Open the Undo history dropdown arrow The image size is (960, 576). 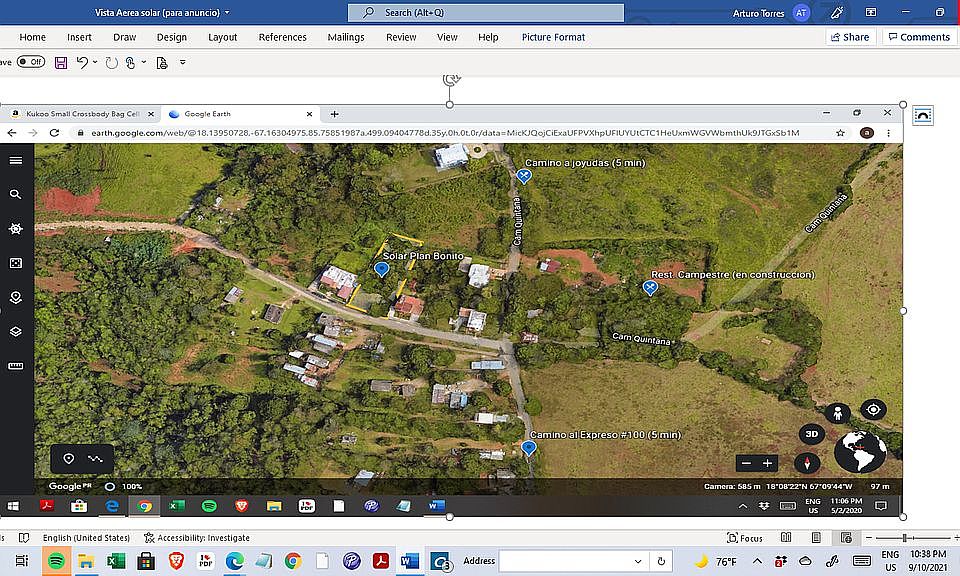coord(95,62)
